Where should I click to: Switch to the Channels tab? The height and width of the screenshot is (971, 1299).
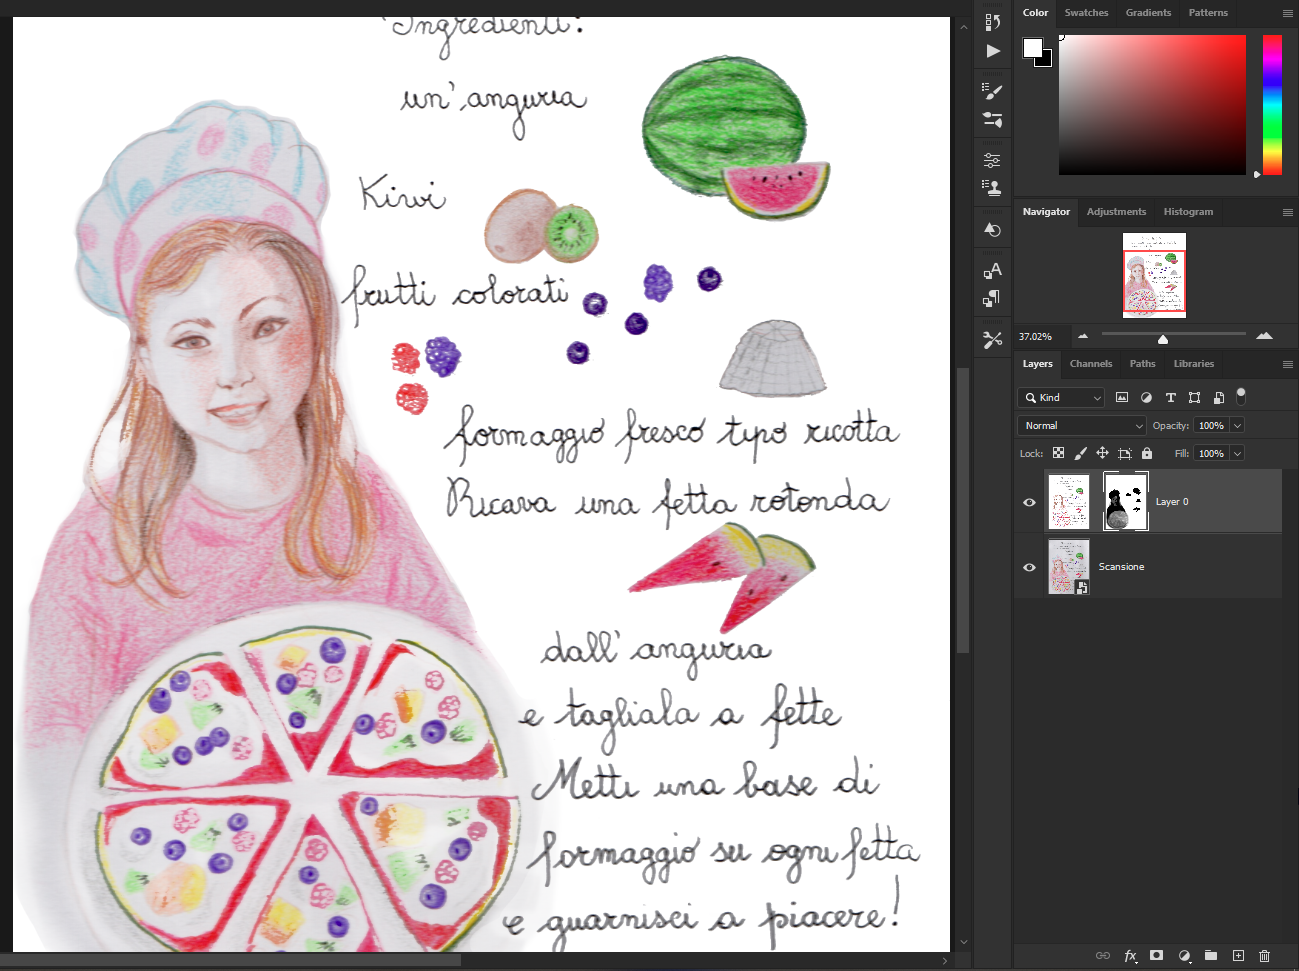click(x=1090, y=364)
